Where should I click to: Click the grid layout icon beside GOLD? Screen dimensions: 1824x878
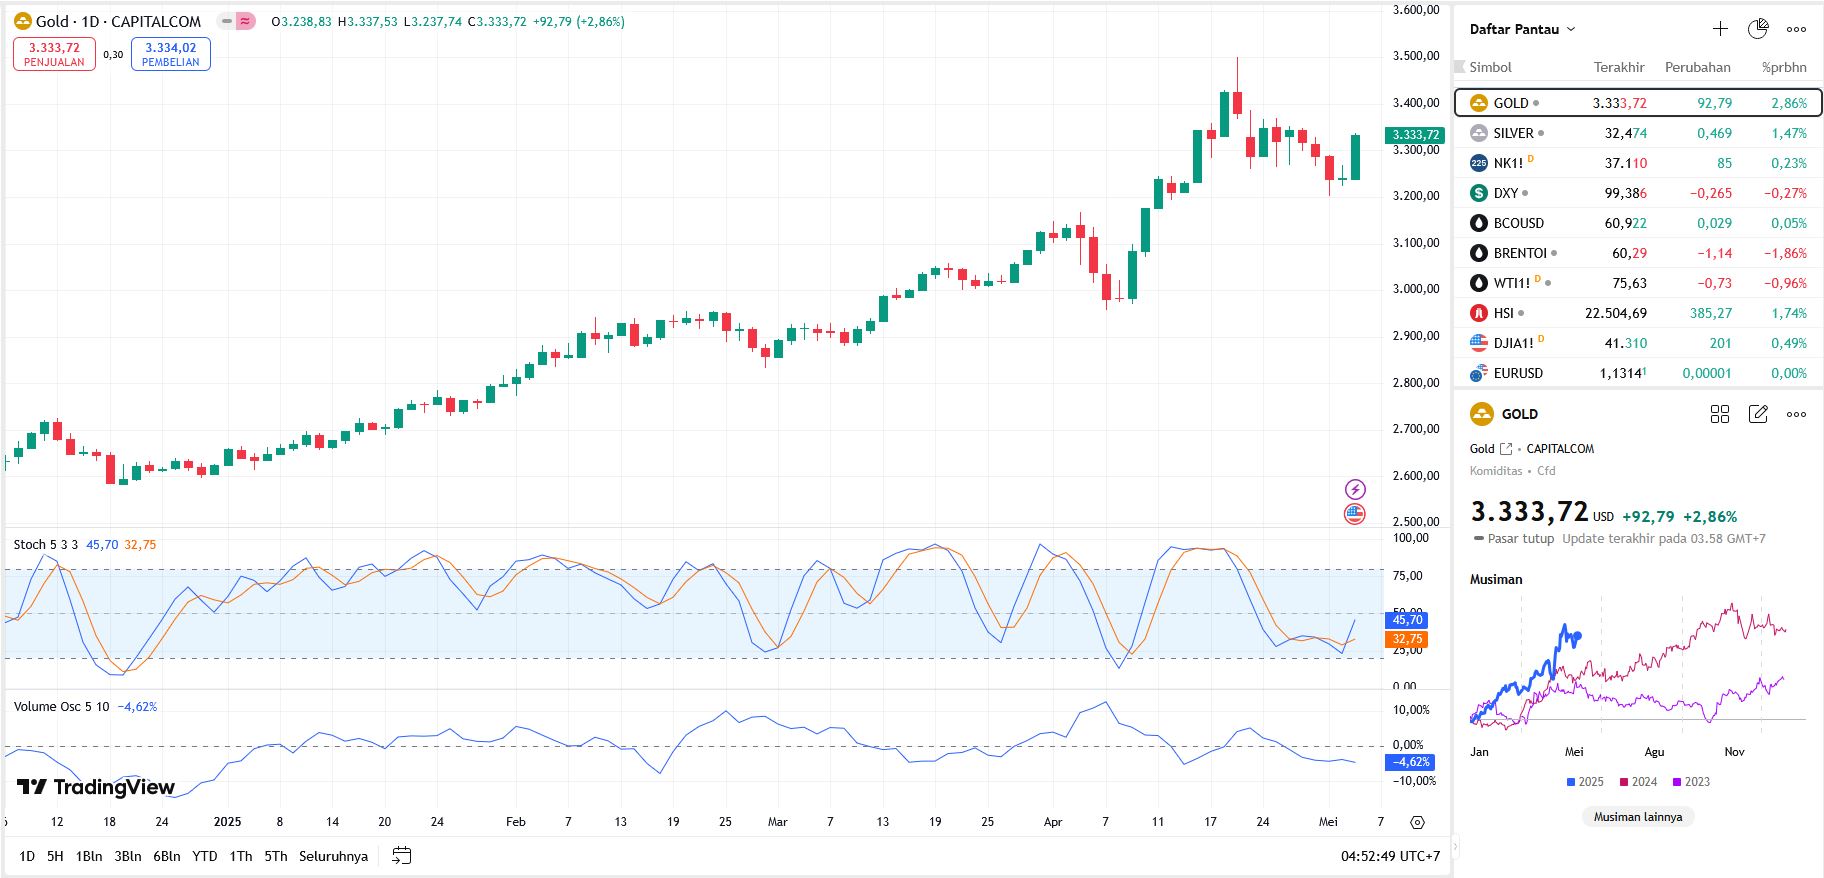[x=1720, y=414]
